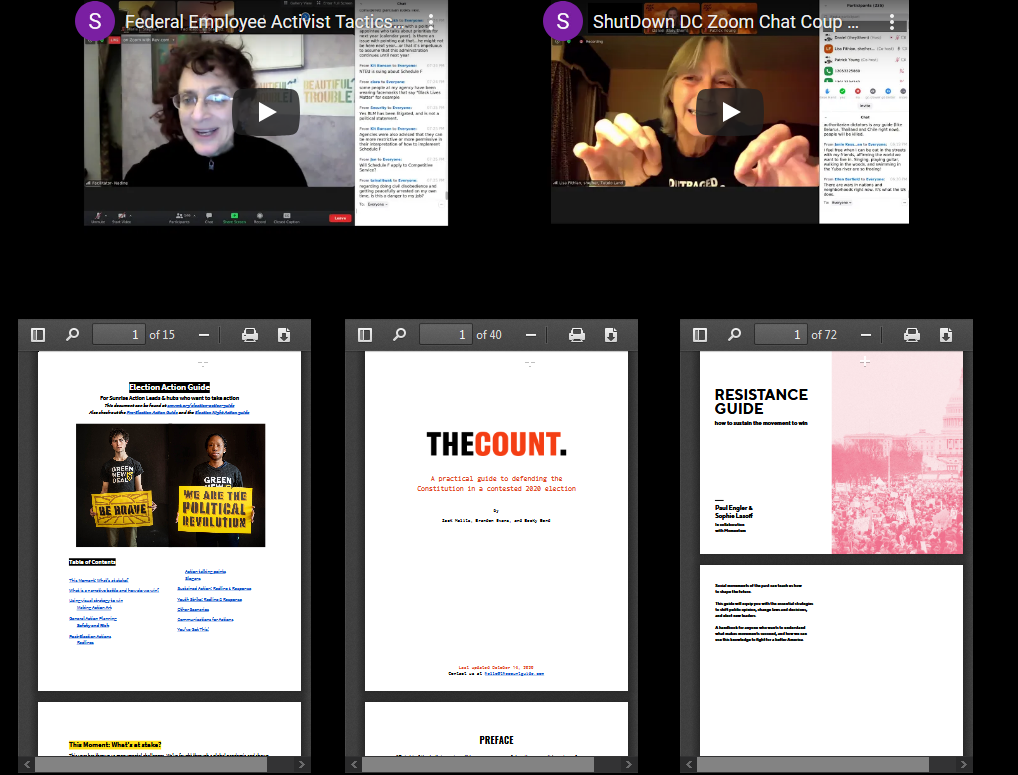
Task: Open find tool in the 72-page PDF
Action: click(735, 335)
